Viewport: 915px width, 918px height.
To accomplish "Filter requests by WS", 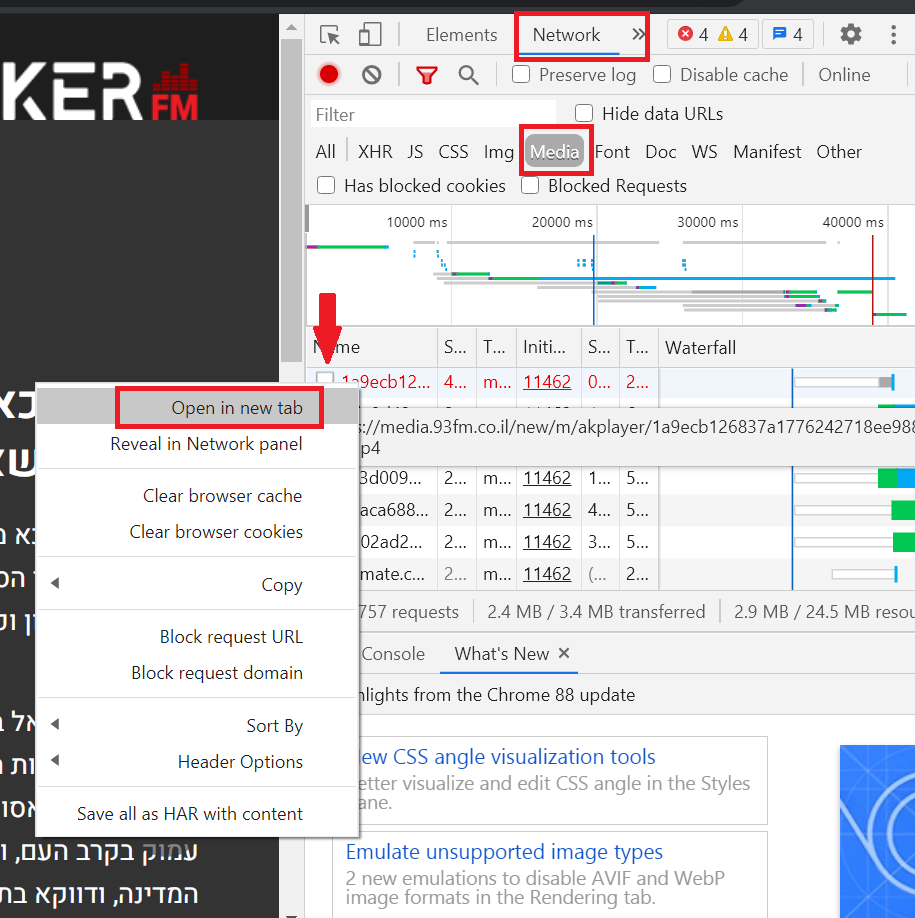I will pos(704,152).
